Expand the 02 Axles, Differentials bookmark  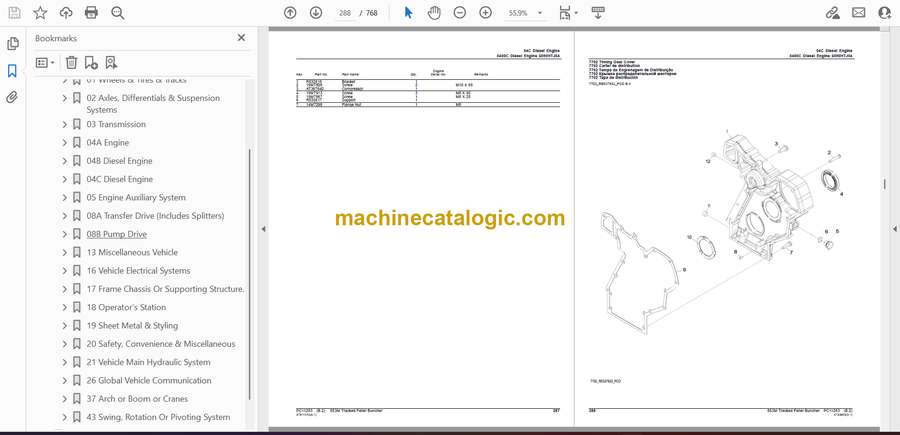point(64,98)
